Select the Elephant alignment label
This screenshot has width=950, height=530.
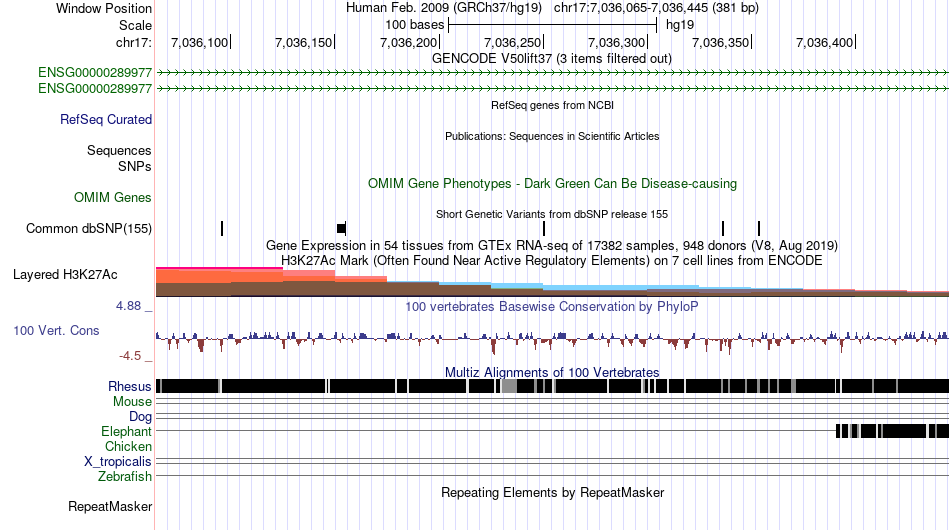coord(126,431)
